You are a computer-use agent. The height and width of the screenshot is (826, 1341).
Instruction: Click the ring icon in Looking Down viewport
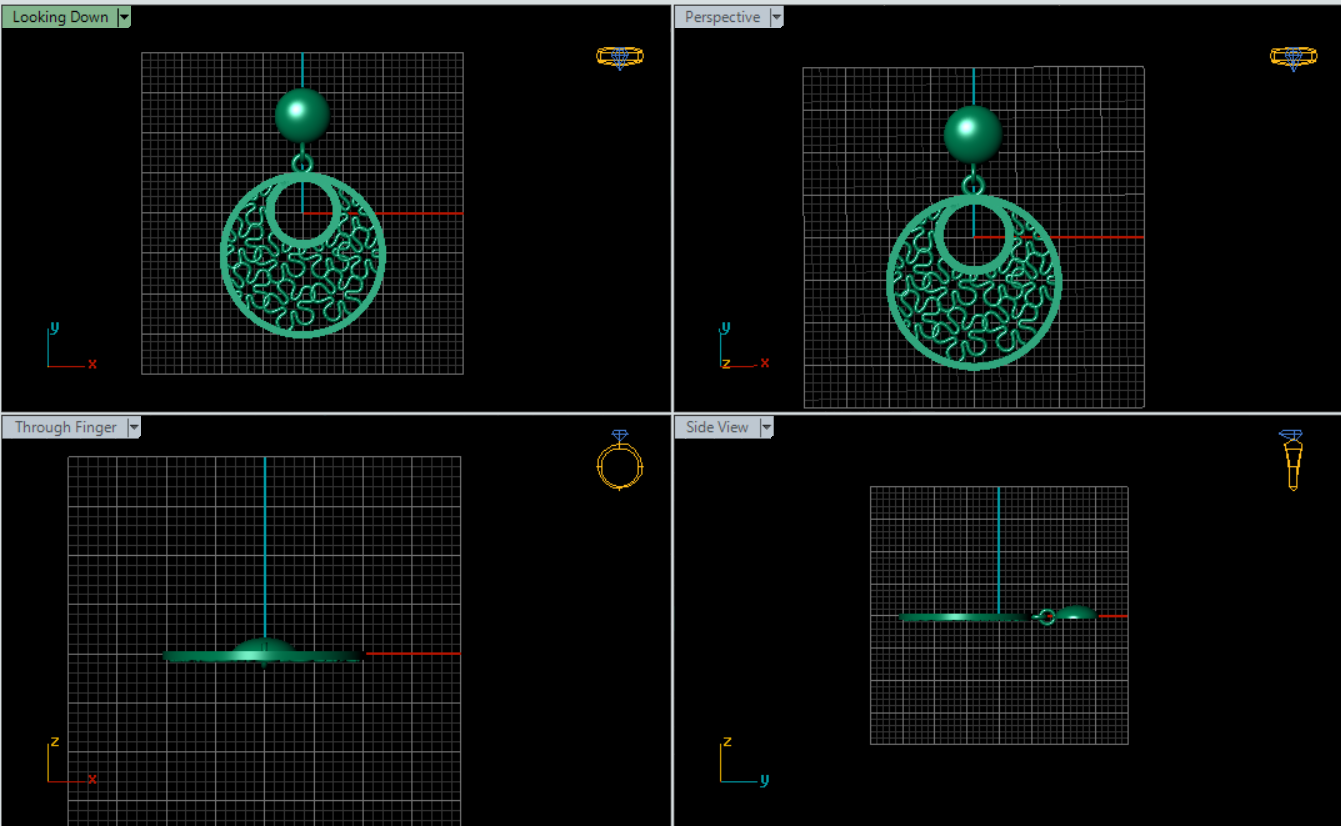(x=619, y=57)
